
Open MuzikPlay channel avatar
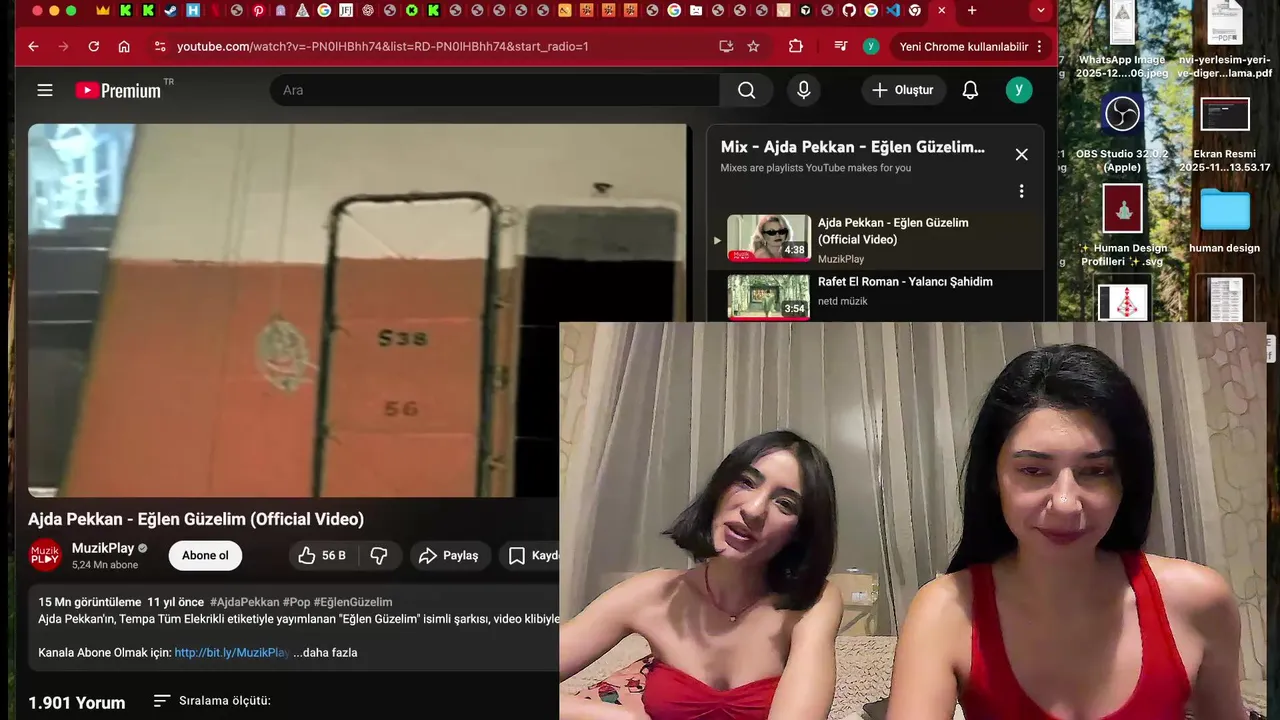pyautogui.click(x=45, y=555)
